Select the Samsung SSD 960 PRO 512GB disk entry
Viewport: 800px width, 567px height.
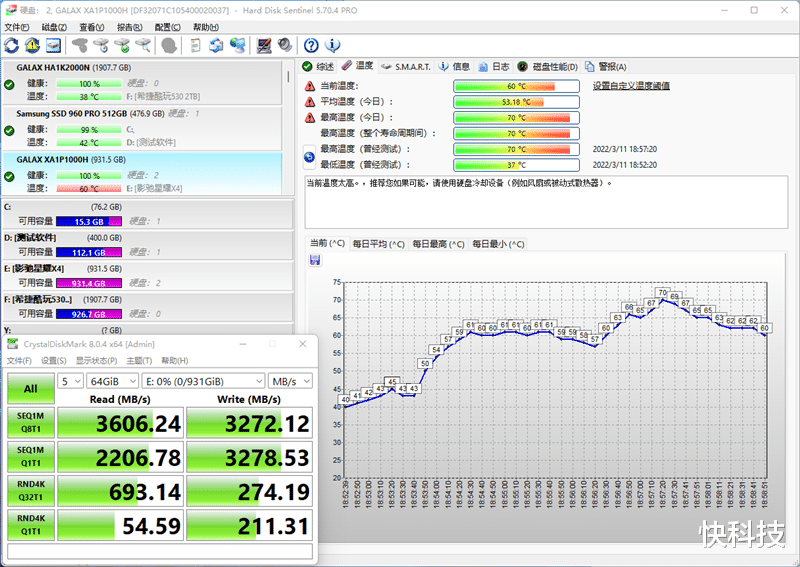point(142,128)
